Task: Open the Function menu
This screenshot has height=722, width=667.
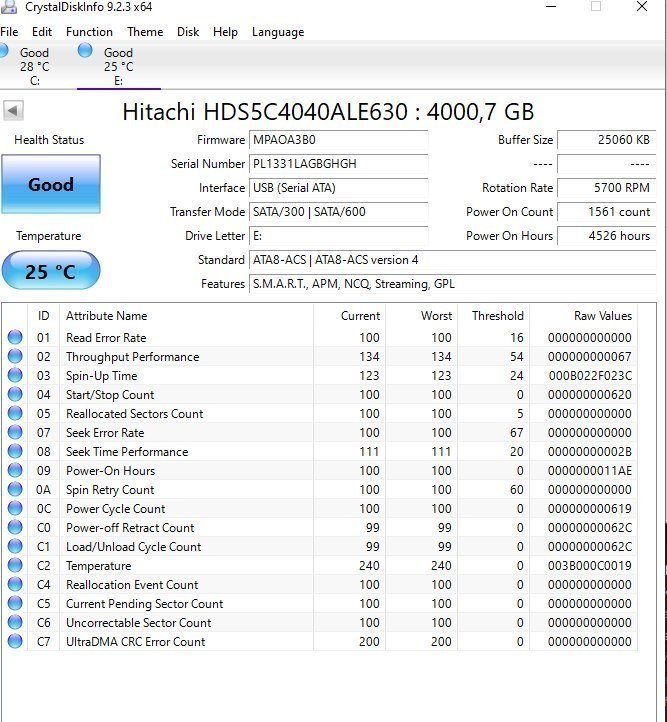Action: pos(89,32)
